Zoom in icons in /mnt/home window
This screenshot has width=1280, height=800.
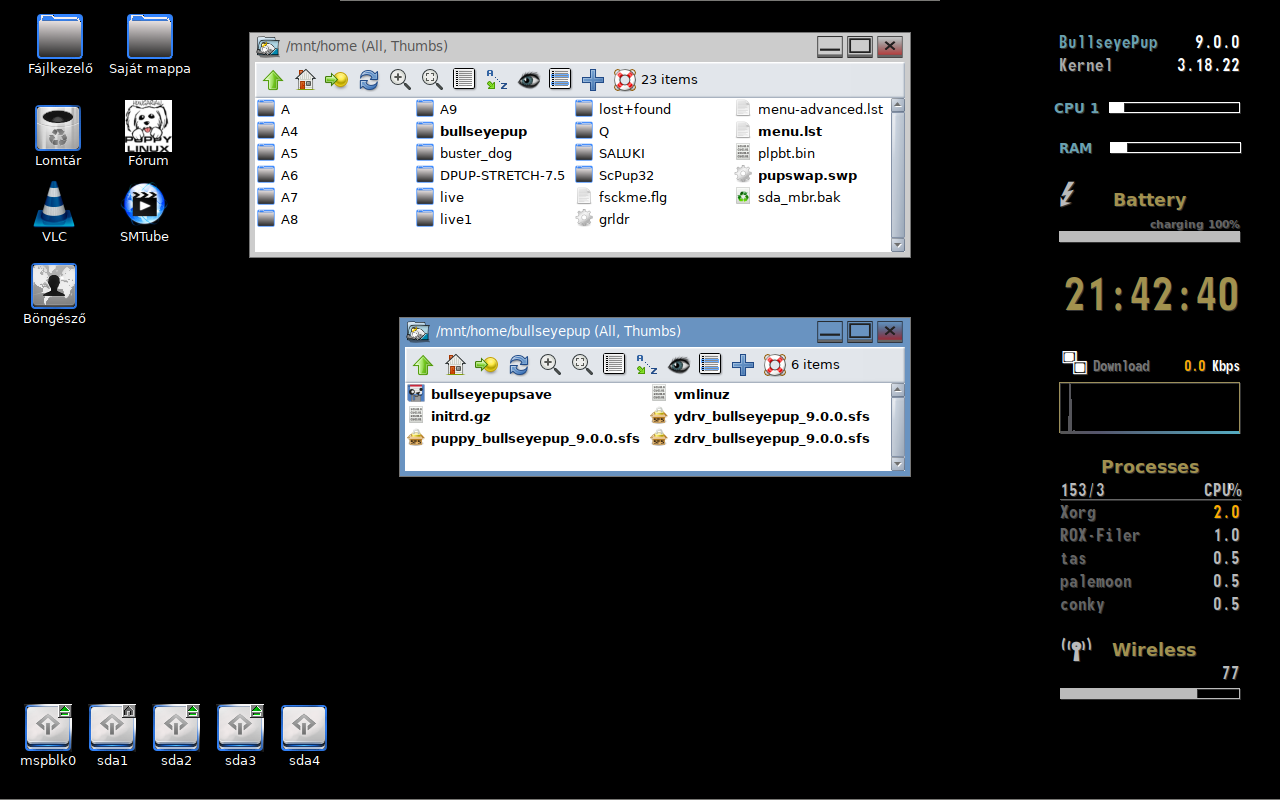point(400,80)
